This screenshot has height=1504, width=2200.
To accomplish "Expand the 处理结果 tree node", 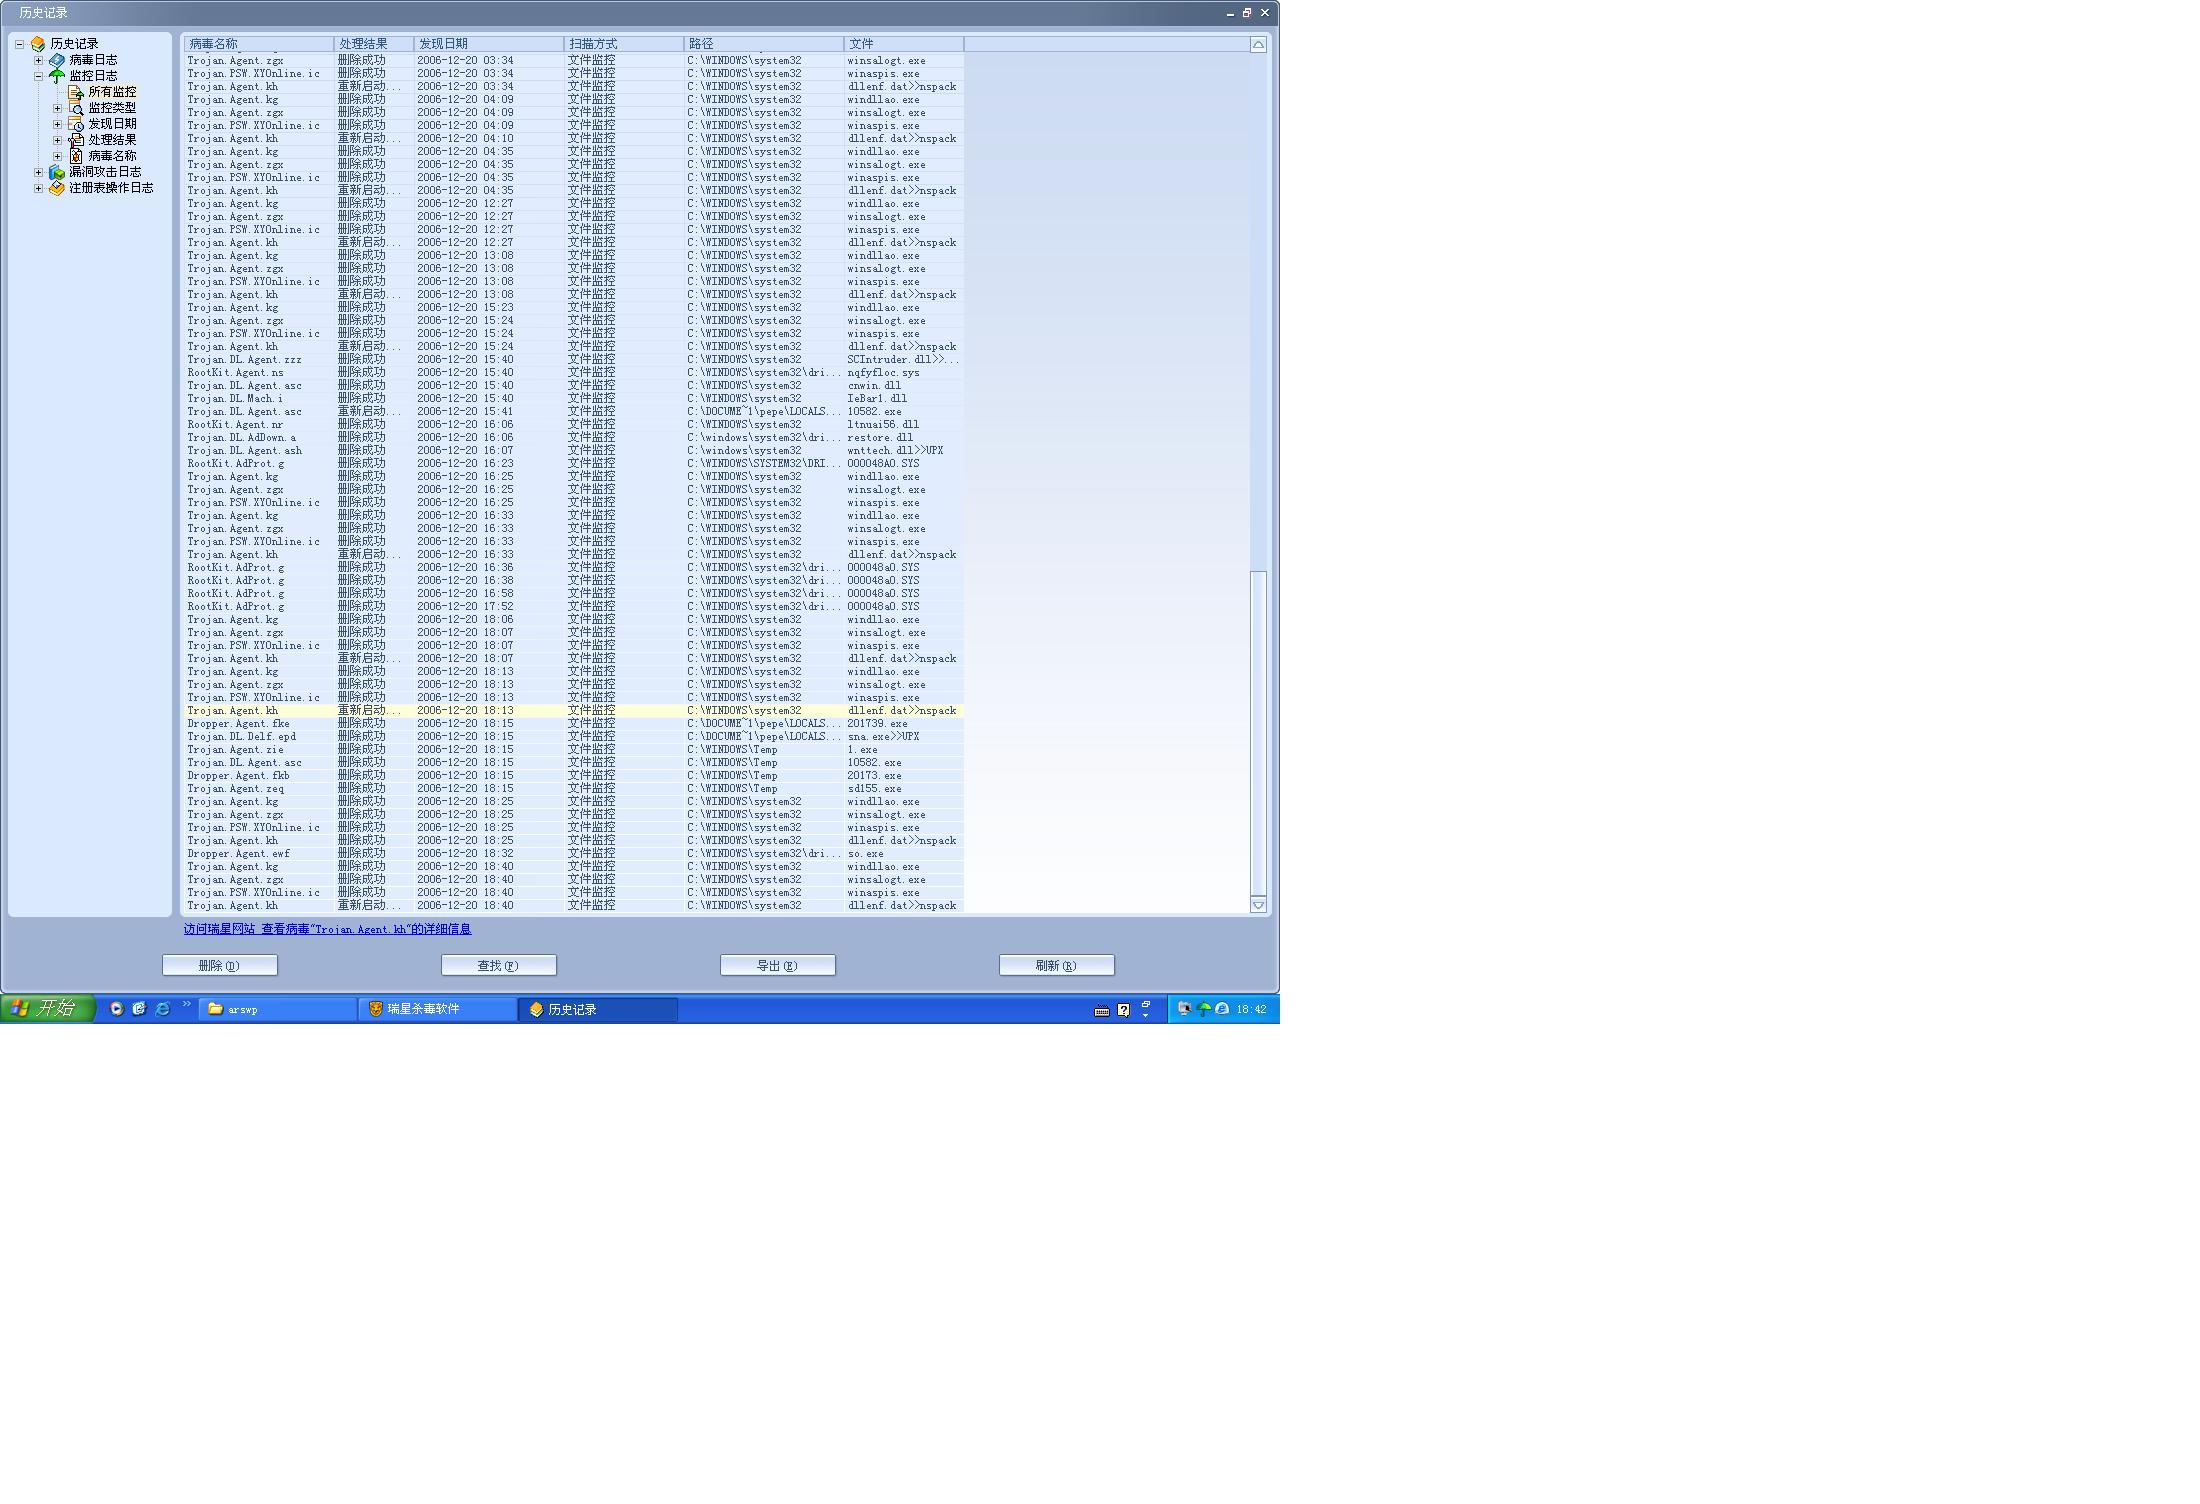I will [57, 140].
